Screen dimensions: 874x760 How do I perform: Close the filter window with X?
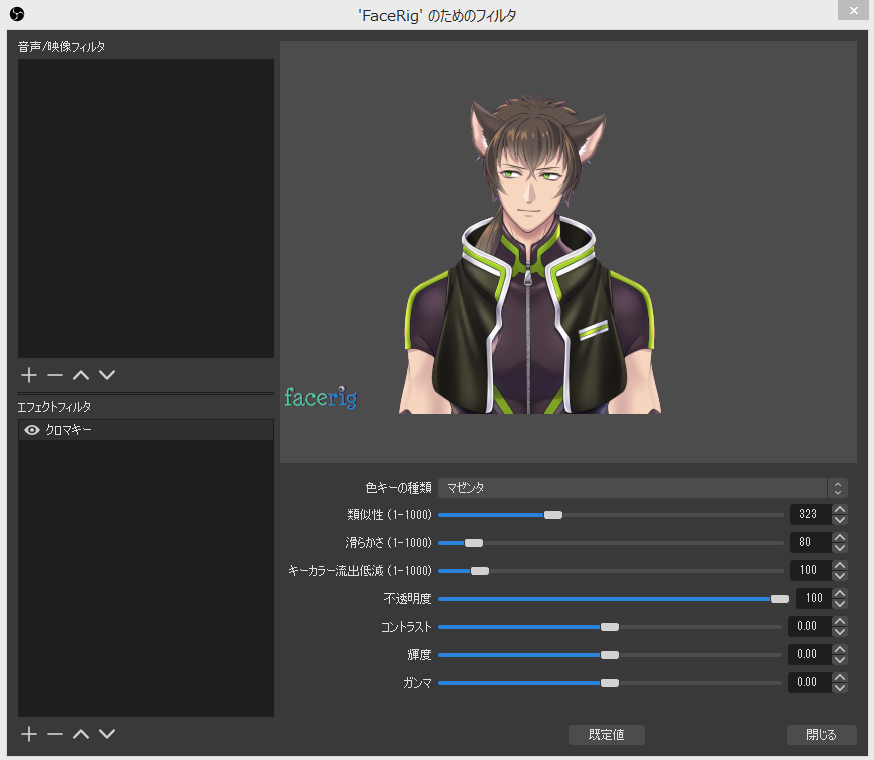853,10
